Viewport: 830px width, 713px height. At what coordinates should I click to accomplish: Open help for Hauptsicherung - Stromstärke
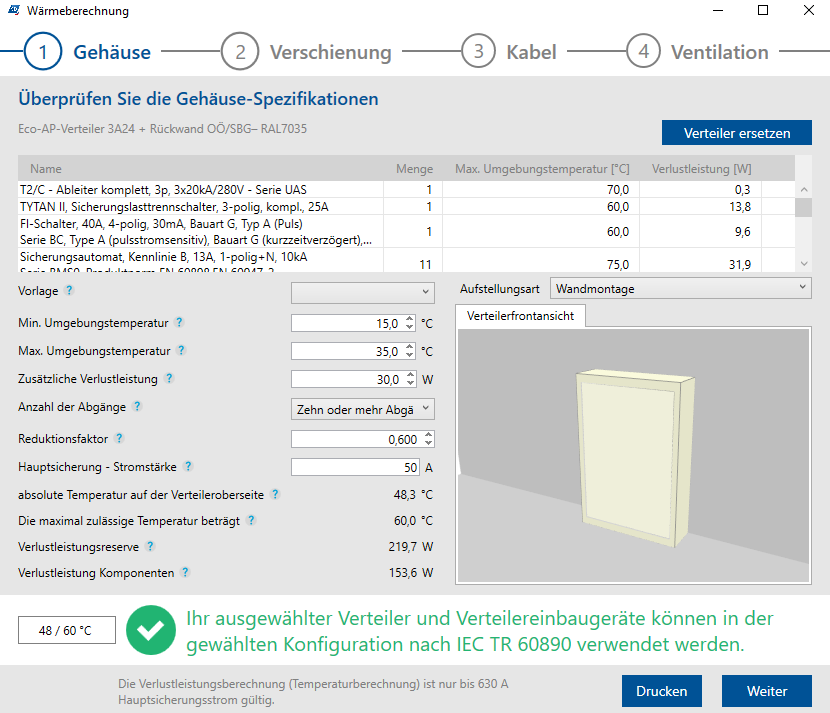click(188, 466)
